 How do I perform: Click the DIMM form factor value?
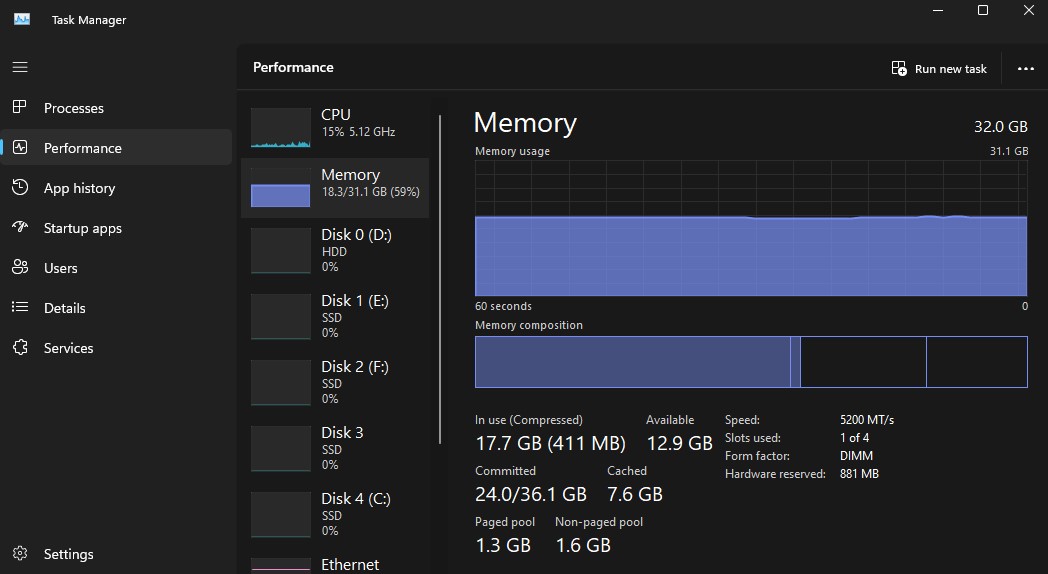[856, 456]
